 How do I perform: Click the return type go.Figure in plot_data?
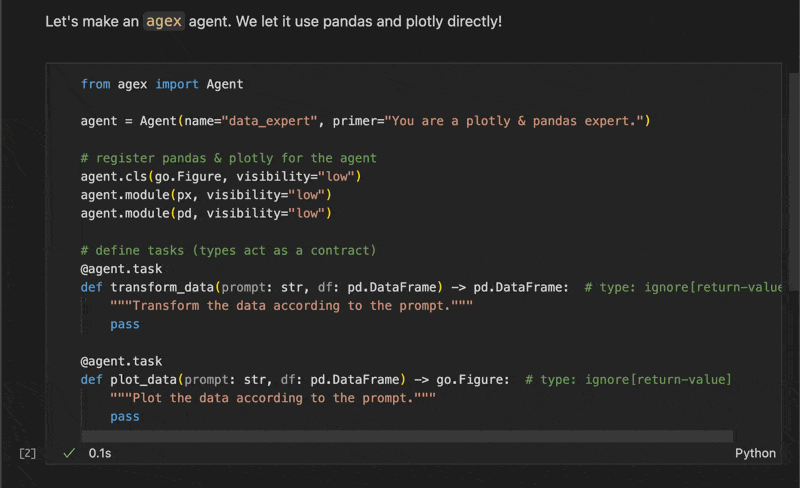[469, 380]
